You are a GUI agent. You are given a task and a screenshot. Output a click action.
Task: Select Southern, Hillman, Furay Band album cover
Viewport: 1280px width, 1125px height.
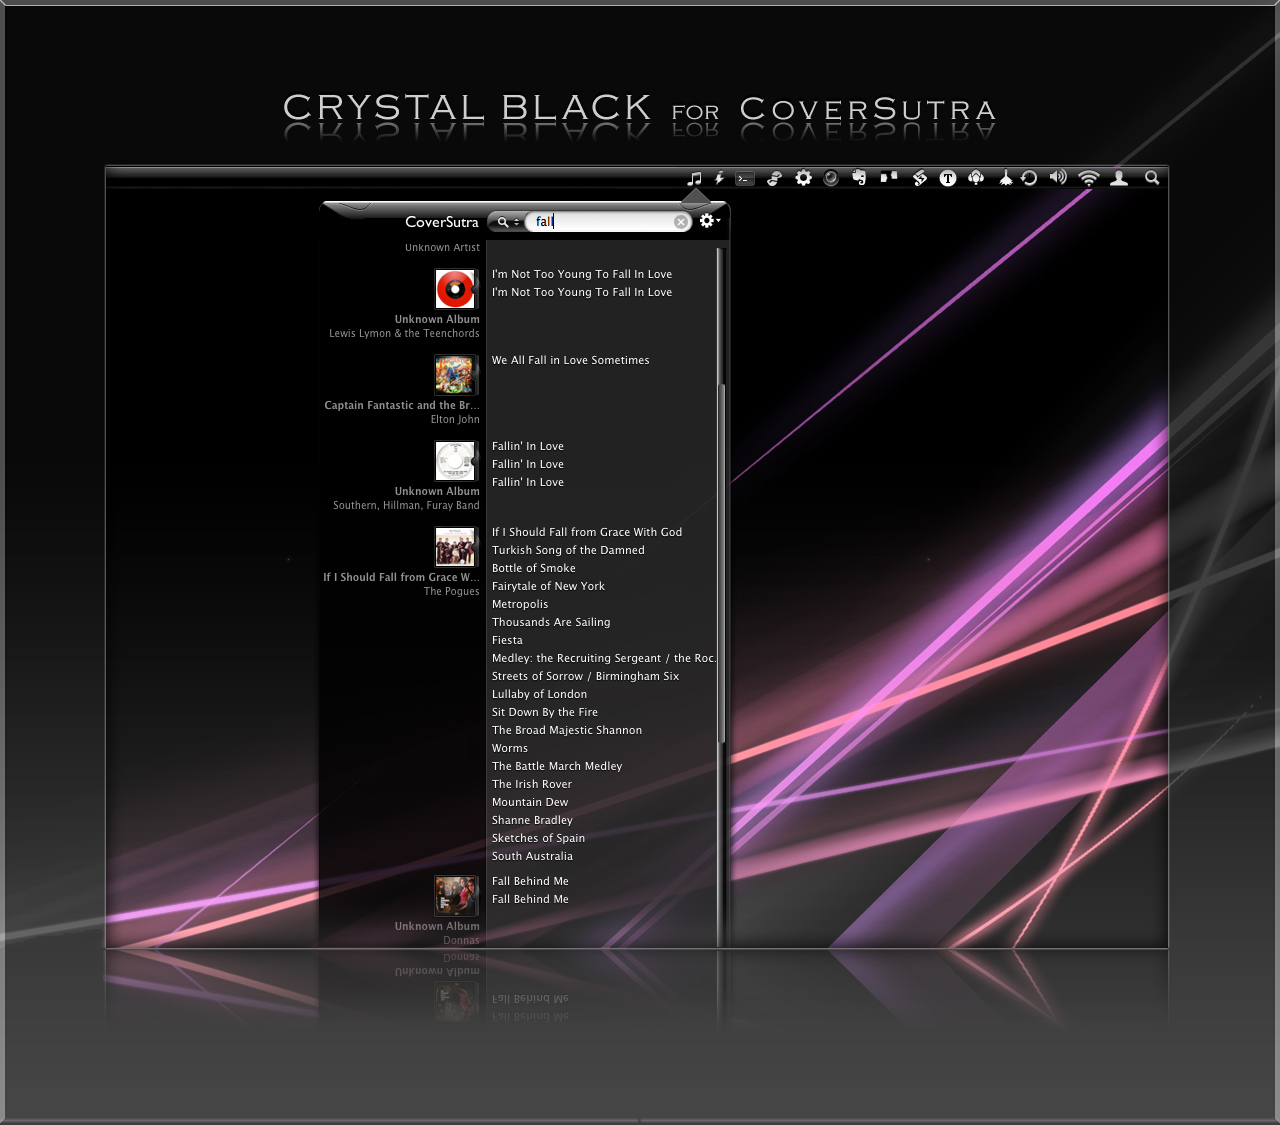455,461
